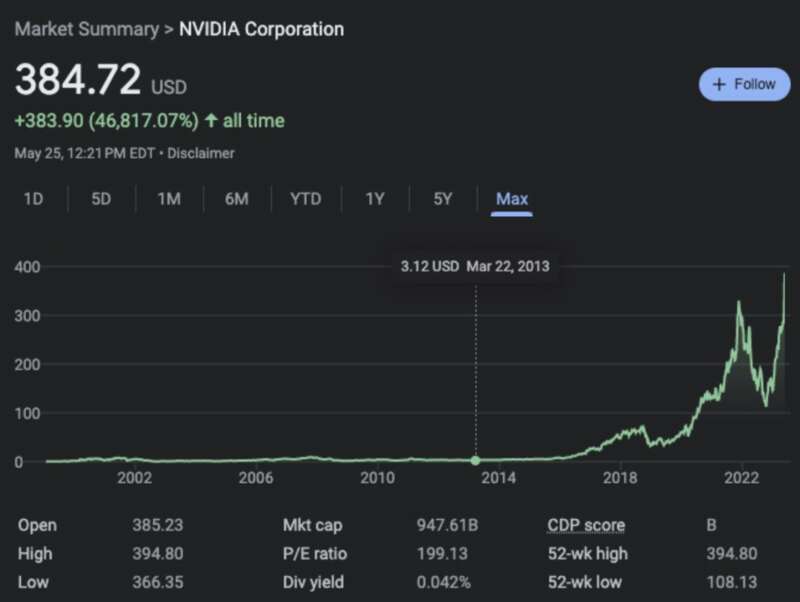Choose the 1Y chart range
The image size is (800, 602).
[375, 198]
